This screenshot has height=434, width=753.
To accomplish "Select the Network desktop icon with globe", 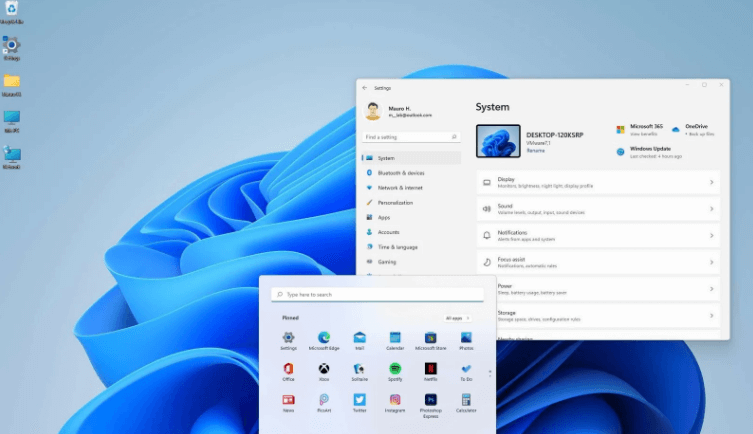I will point(12,157).
